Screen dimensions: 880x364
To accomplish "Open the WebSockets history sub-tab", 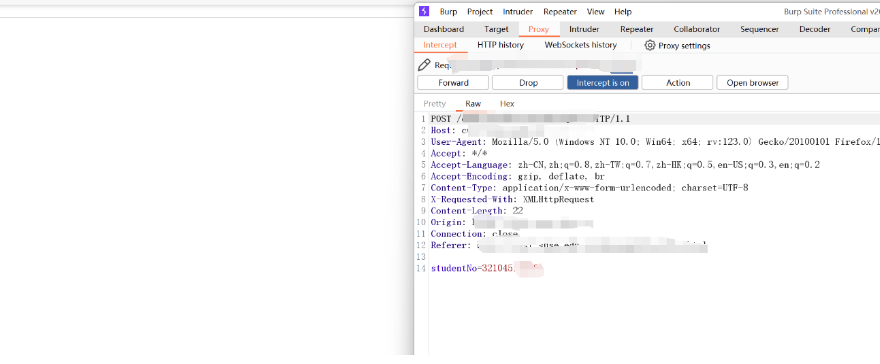I will pyautogui.click(x=580, y=45).
